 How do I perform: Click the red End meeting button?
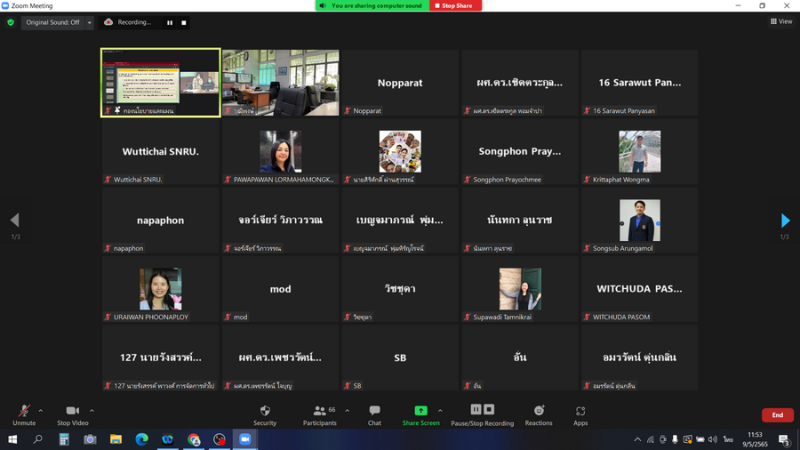(777, 415)
